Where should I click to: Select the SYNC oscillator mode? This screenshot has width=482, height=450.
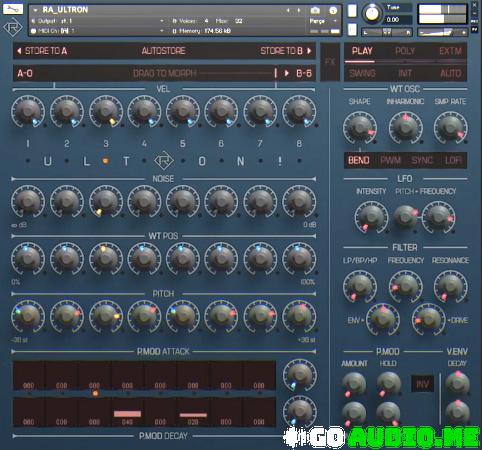coord(422,160)
